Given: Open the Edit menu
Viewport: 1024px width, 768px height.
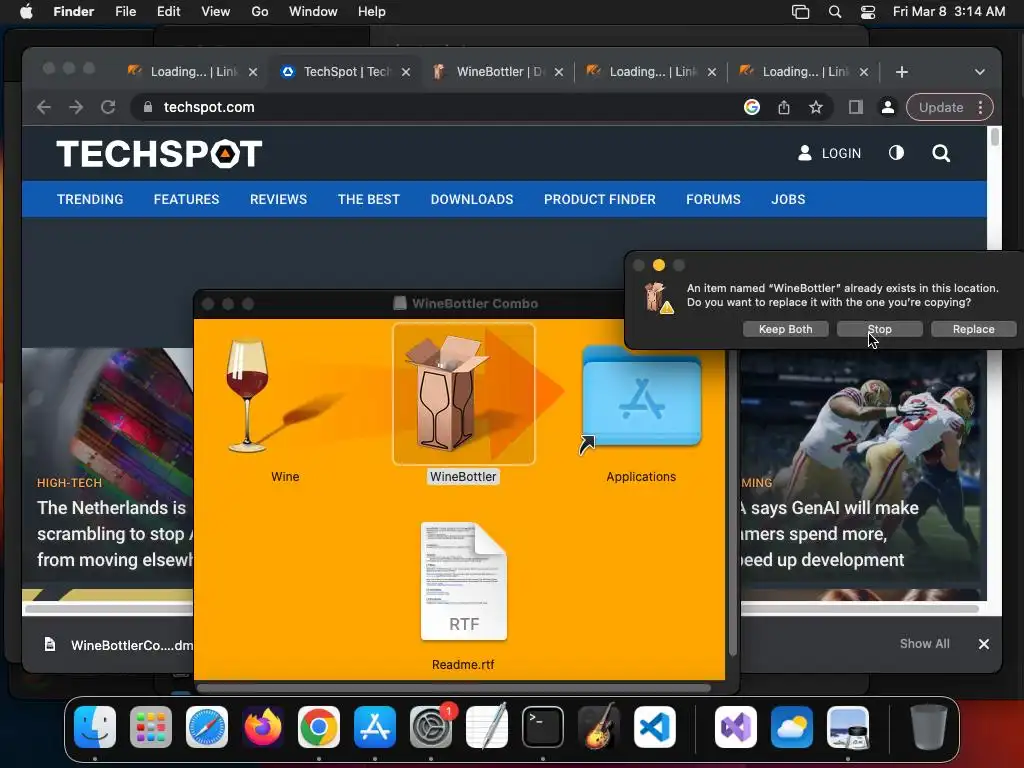Looking at the screenshot, I should point(168,12).
